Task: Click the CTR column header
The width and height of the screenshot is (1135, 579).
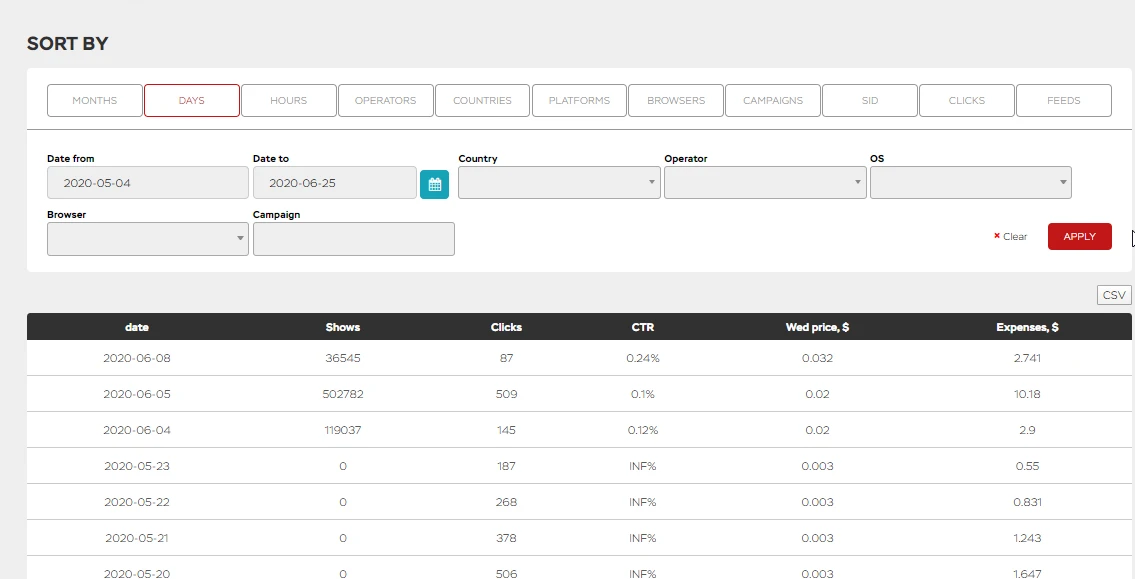Action: coord(643,327)
